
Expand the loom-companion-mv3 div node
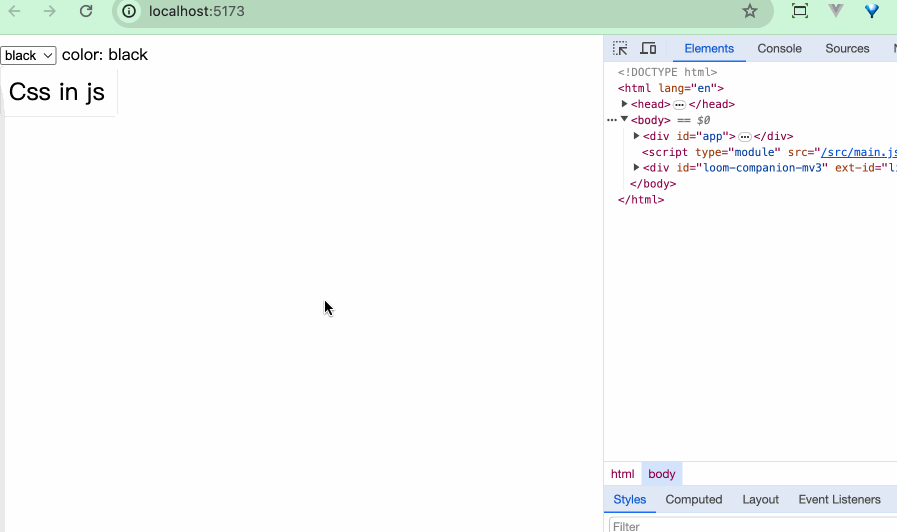tap(637, 168)
